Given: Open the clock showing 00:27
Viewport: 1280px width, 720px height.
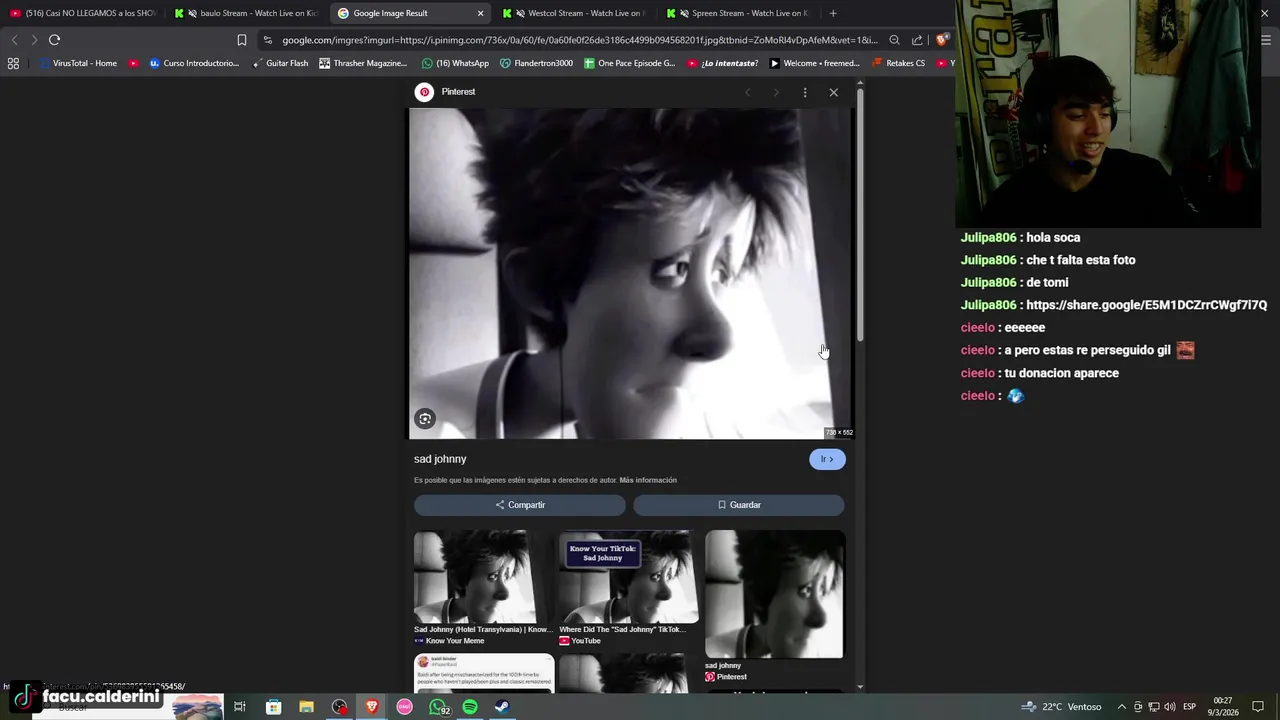Looking at the screenshot, I should (1223, 707).
